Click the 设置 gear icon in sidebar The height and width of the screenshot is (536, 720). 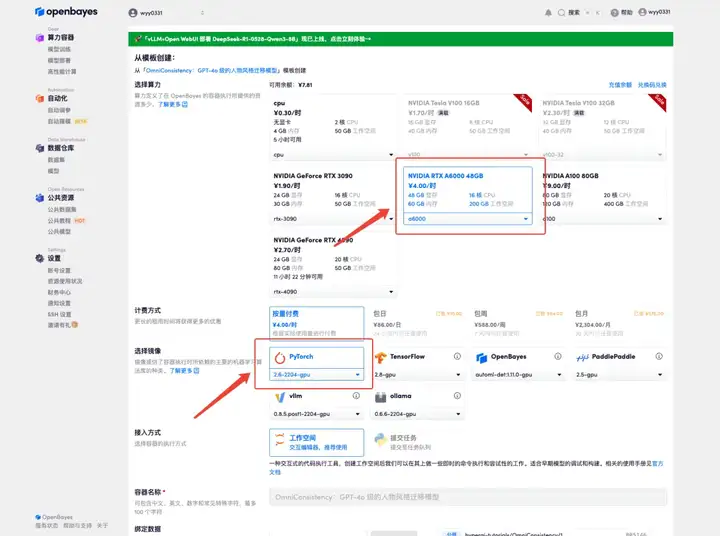point(39,258)
